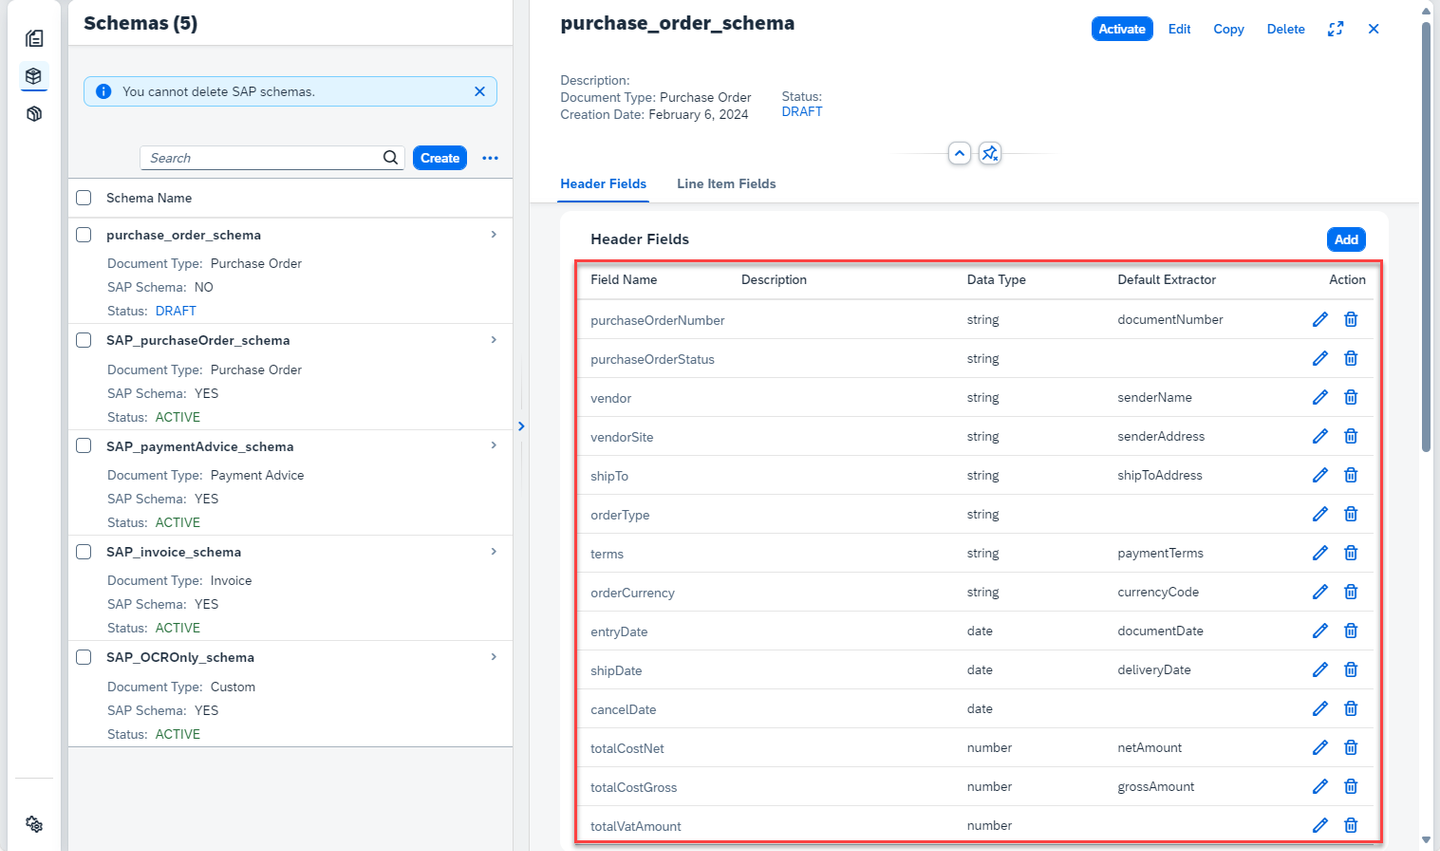Edit the entryDate field
Image resolution: width=1440 pixels, height=851 pixels.
pos(1320,631)
